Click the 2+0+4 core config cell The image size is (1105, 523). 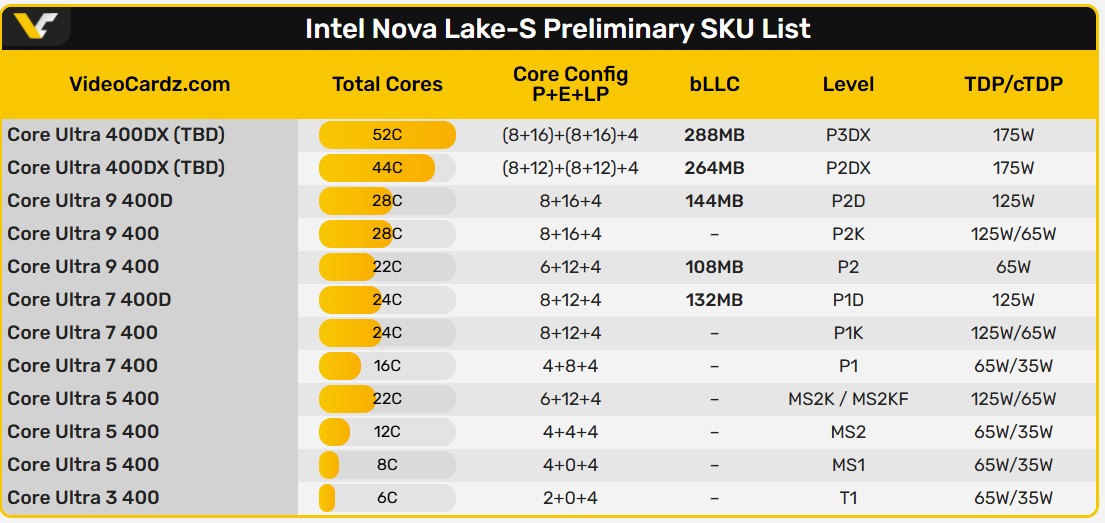click(x=570, y=498)
